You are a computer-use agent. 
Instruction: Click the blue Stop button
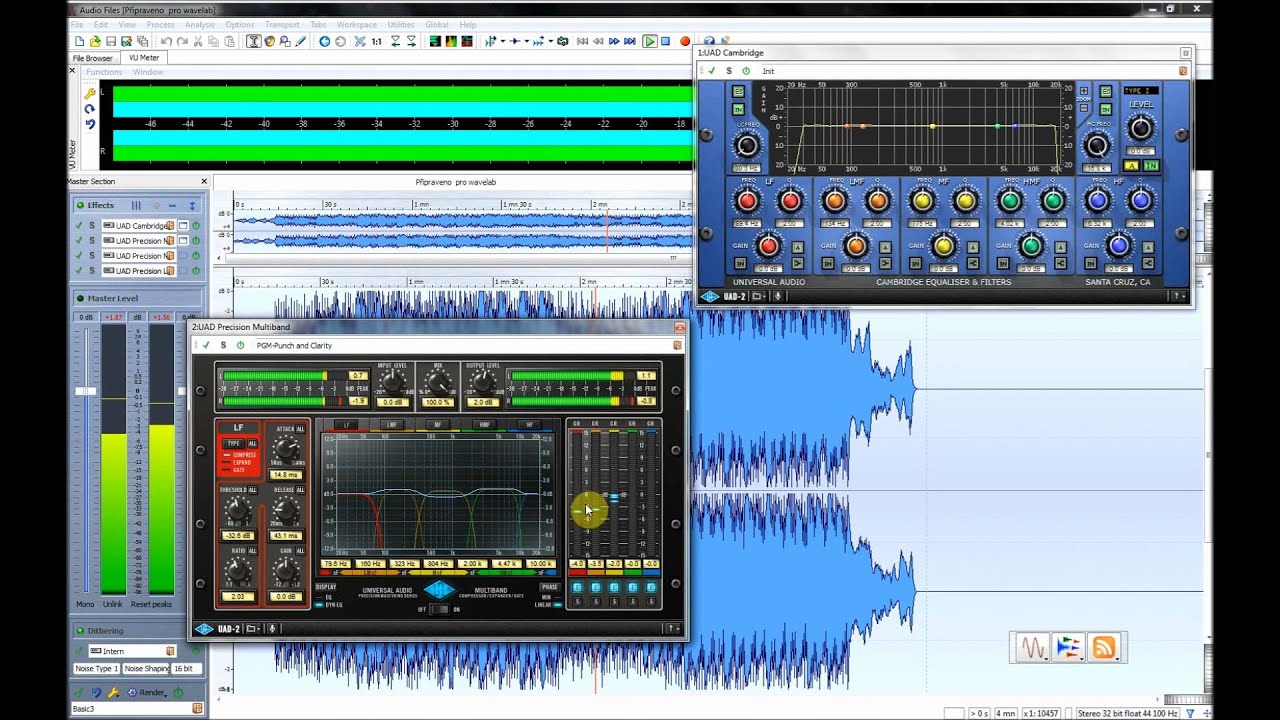click(666, 41)
